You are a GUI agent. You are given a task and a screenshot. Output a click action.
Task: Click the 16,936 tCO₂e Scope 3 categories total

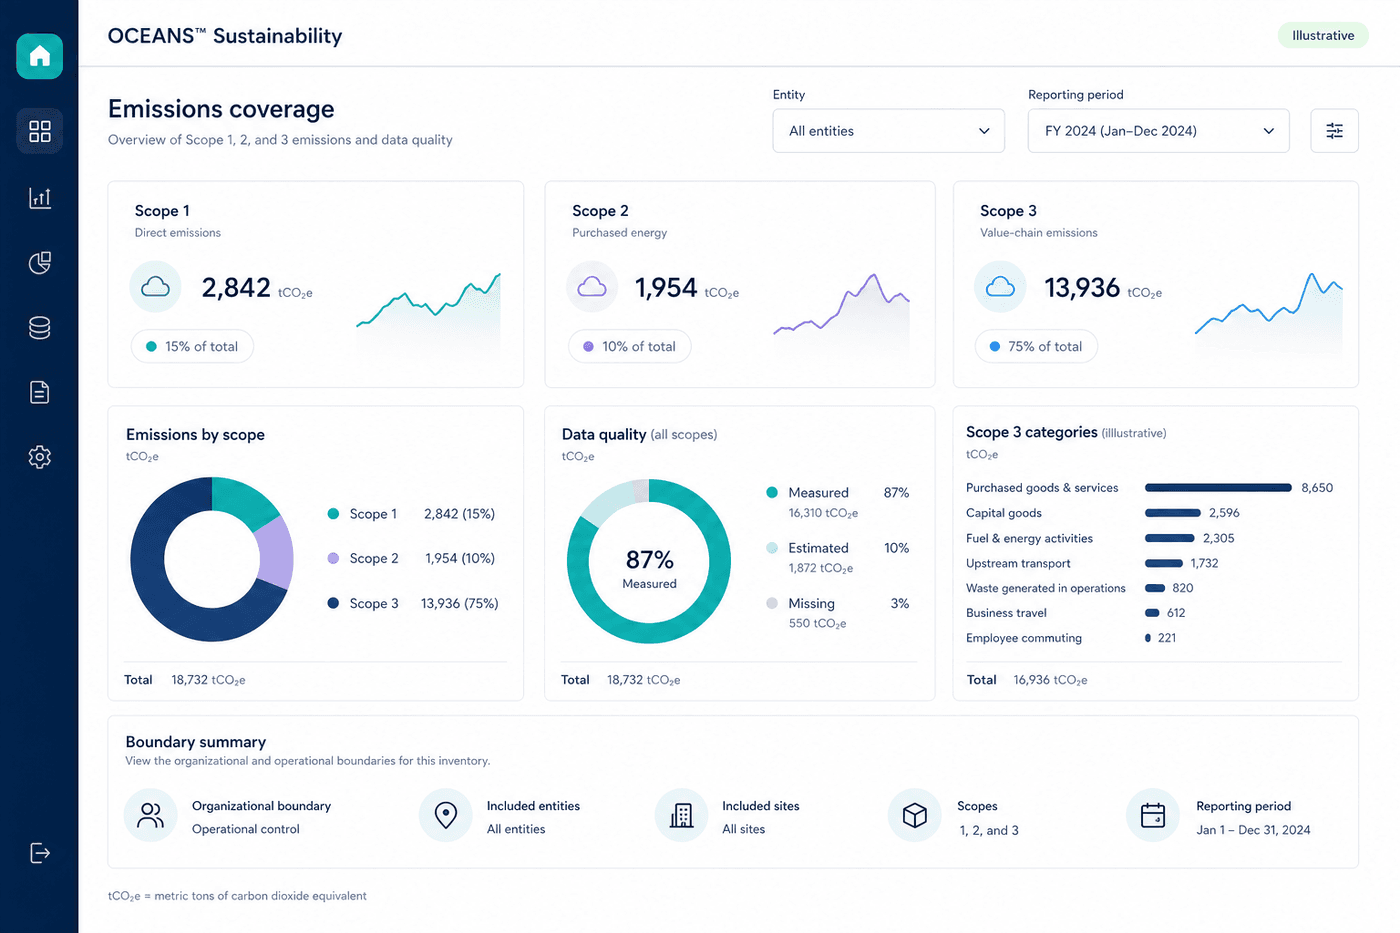pos(1050,680)
